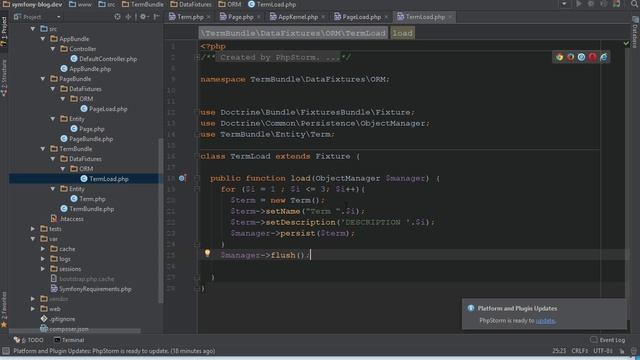The width and height of the screenshot is (640, 360).
Task: Expand the tests folder
Action: pyautogui.click(x=33, y=229)
